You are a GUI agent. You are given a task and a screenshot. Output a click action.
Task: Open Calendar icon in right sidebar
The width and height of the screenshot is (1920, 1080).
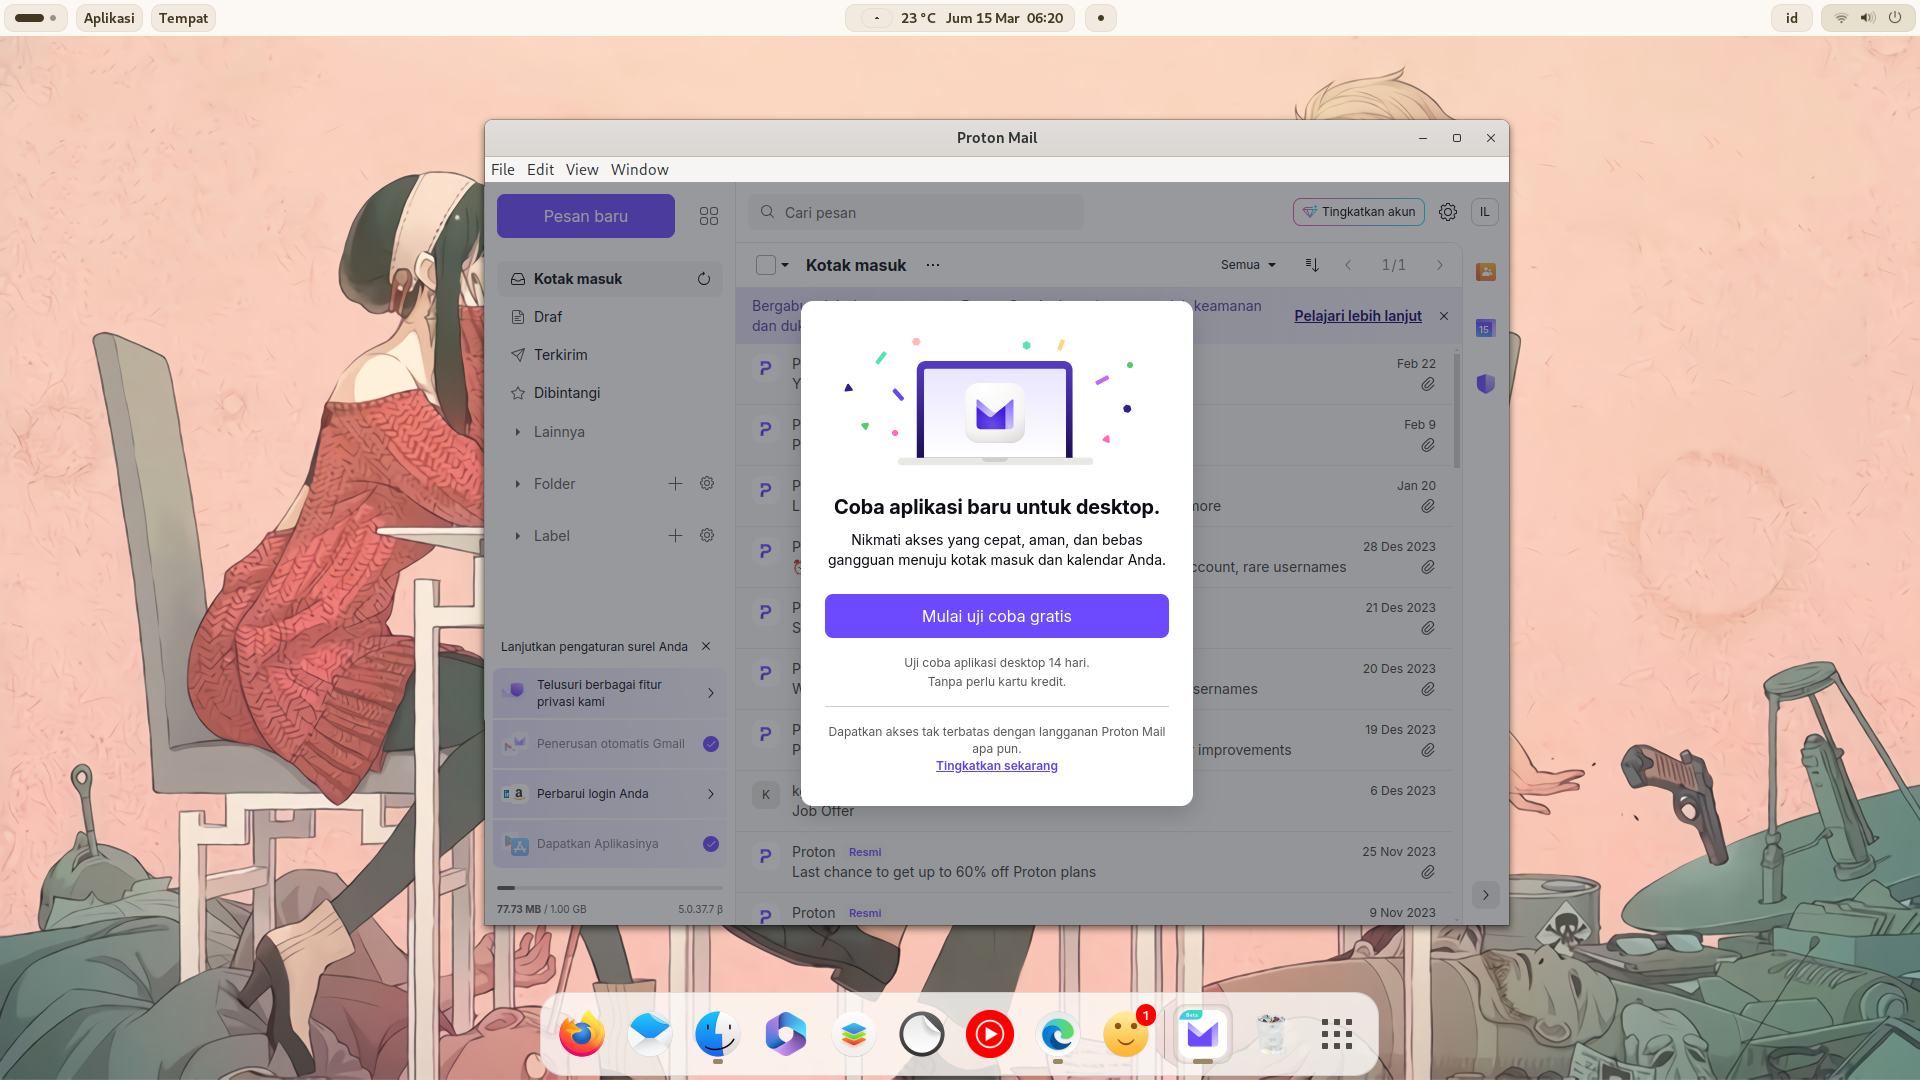point(1485,328)
